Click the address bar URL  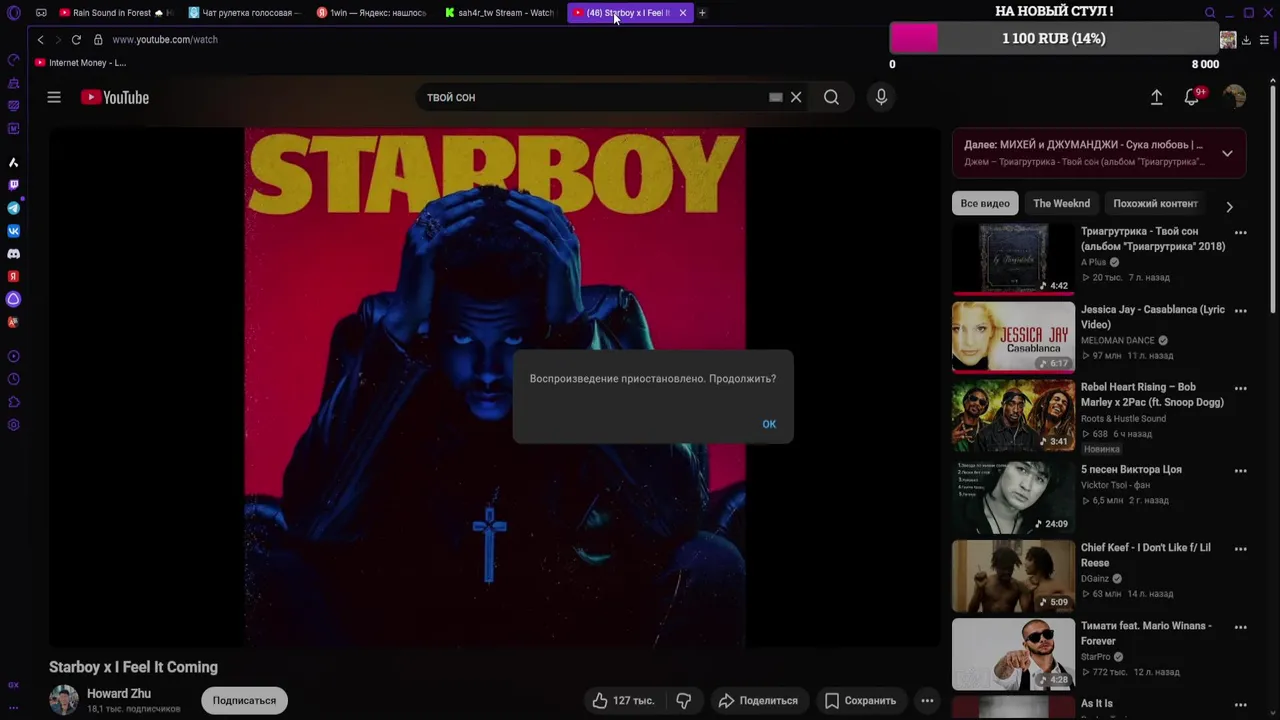pos(165,40)
